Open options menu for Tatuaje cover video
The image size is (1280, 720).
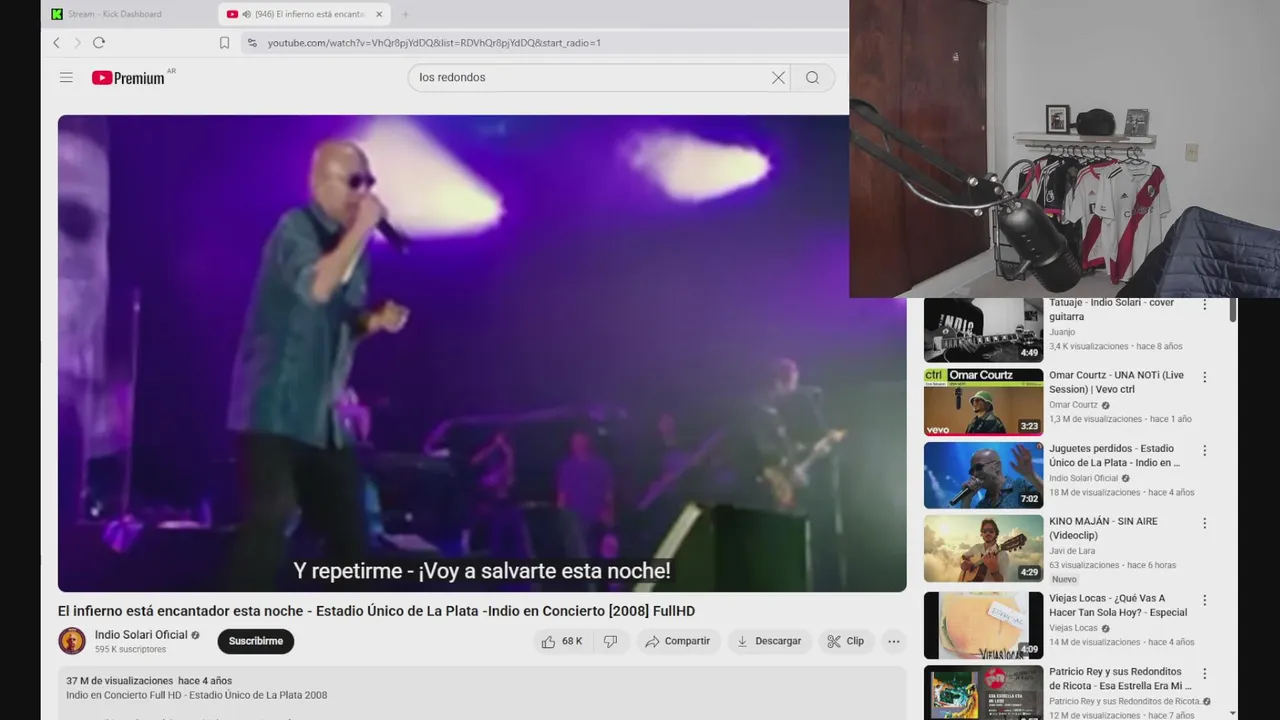click(x=1204, y=305)
